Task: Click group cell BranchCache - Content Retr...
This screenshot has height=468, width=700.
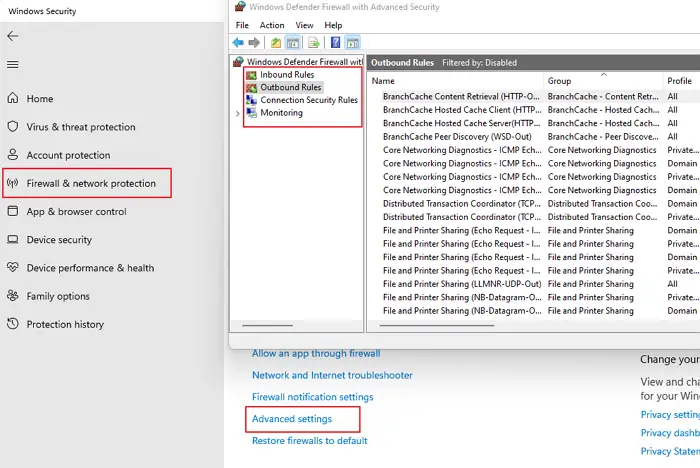Action: click(x=603, y=96)
